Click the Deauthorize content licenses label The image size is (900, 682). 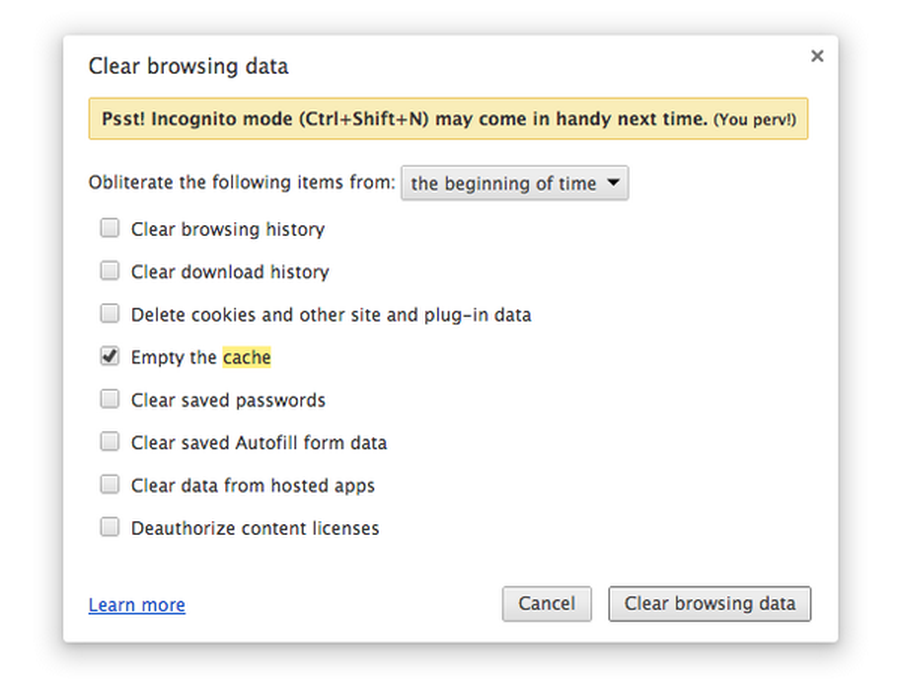(x=255, y=528)
